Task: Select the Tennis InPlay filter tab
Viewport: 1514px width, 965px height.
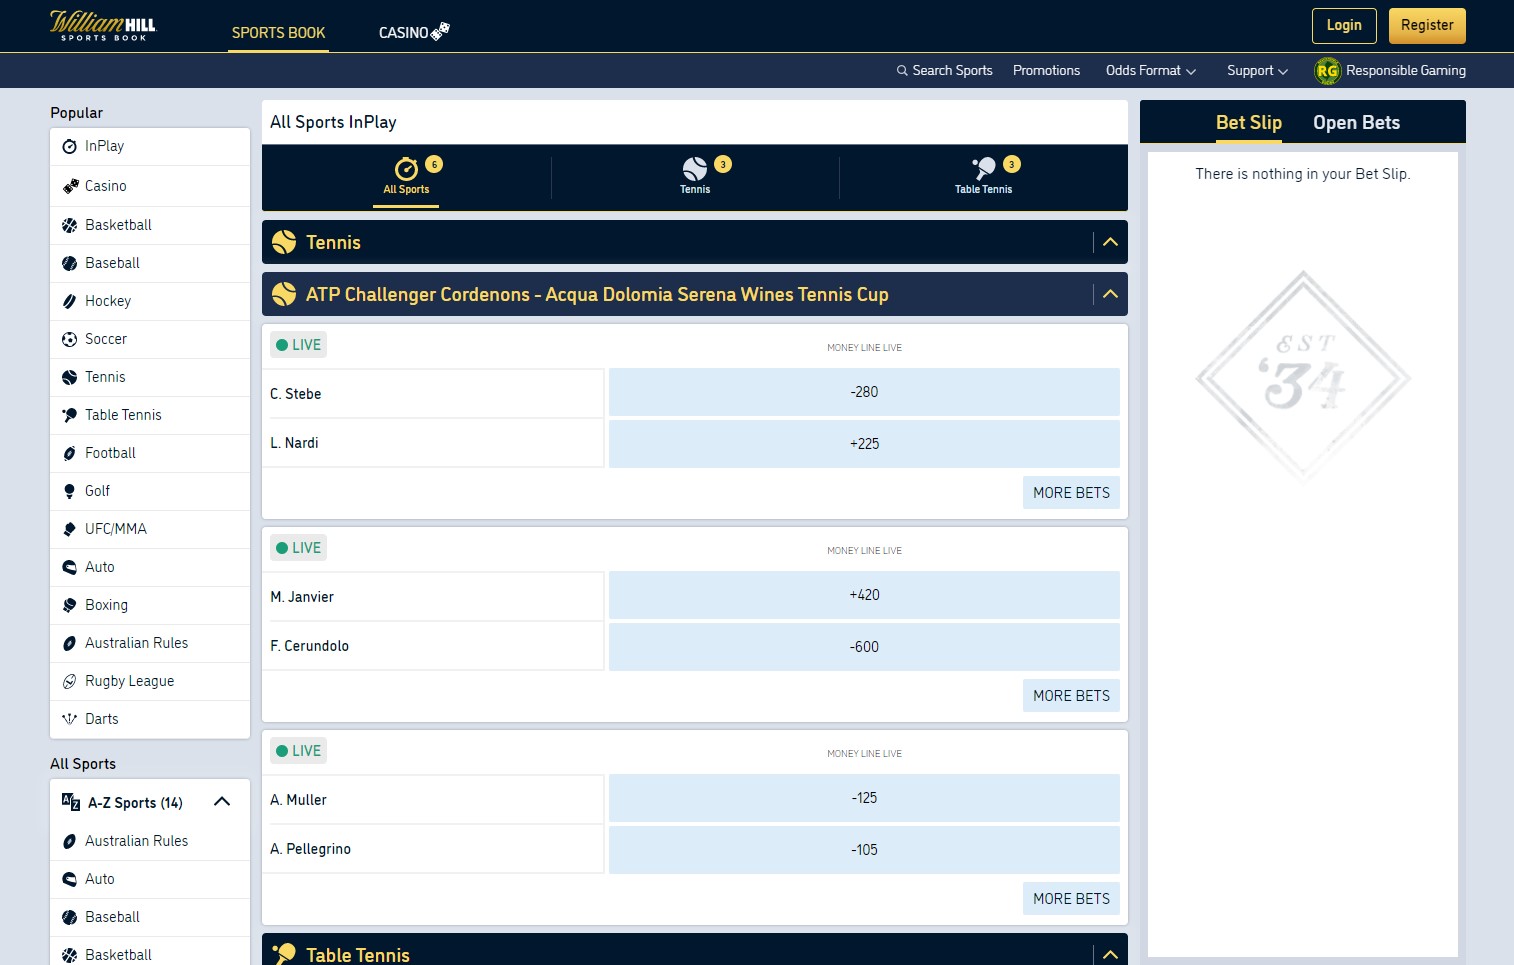Action: pyautogui.click(x=695, y=177)
